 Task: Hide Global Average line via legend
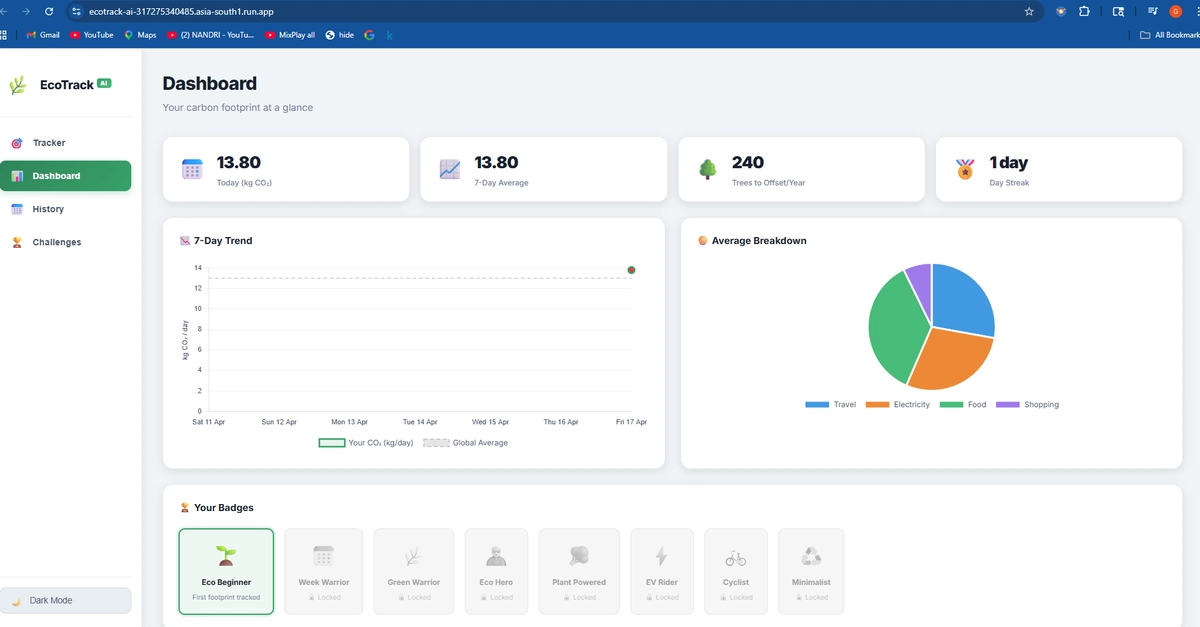click(x=465, y=443)
